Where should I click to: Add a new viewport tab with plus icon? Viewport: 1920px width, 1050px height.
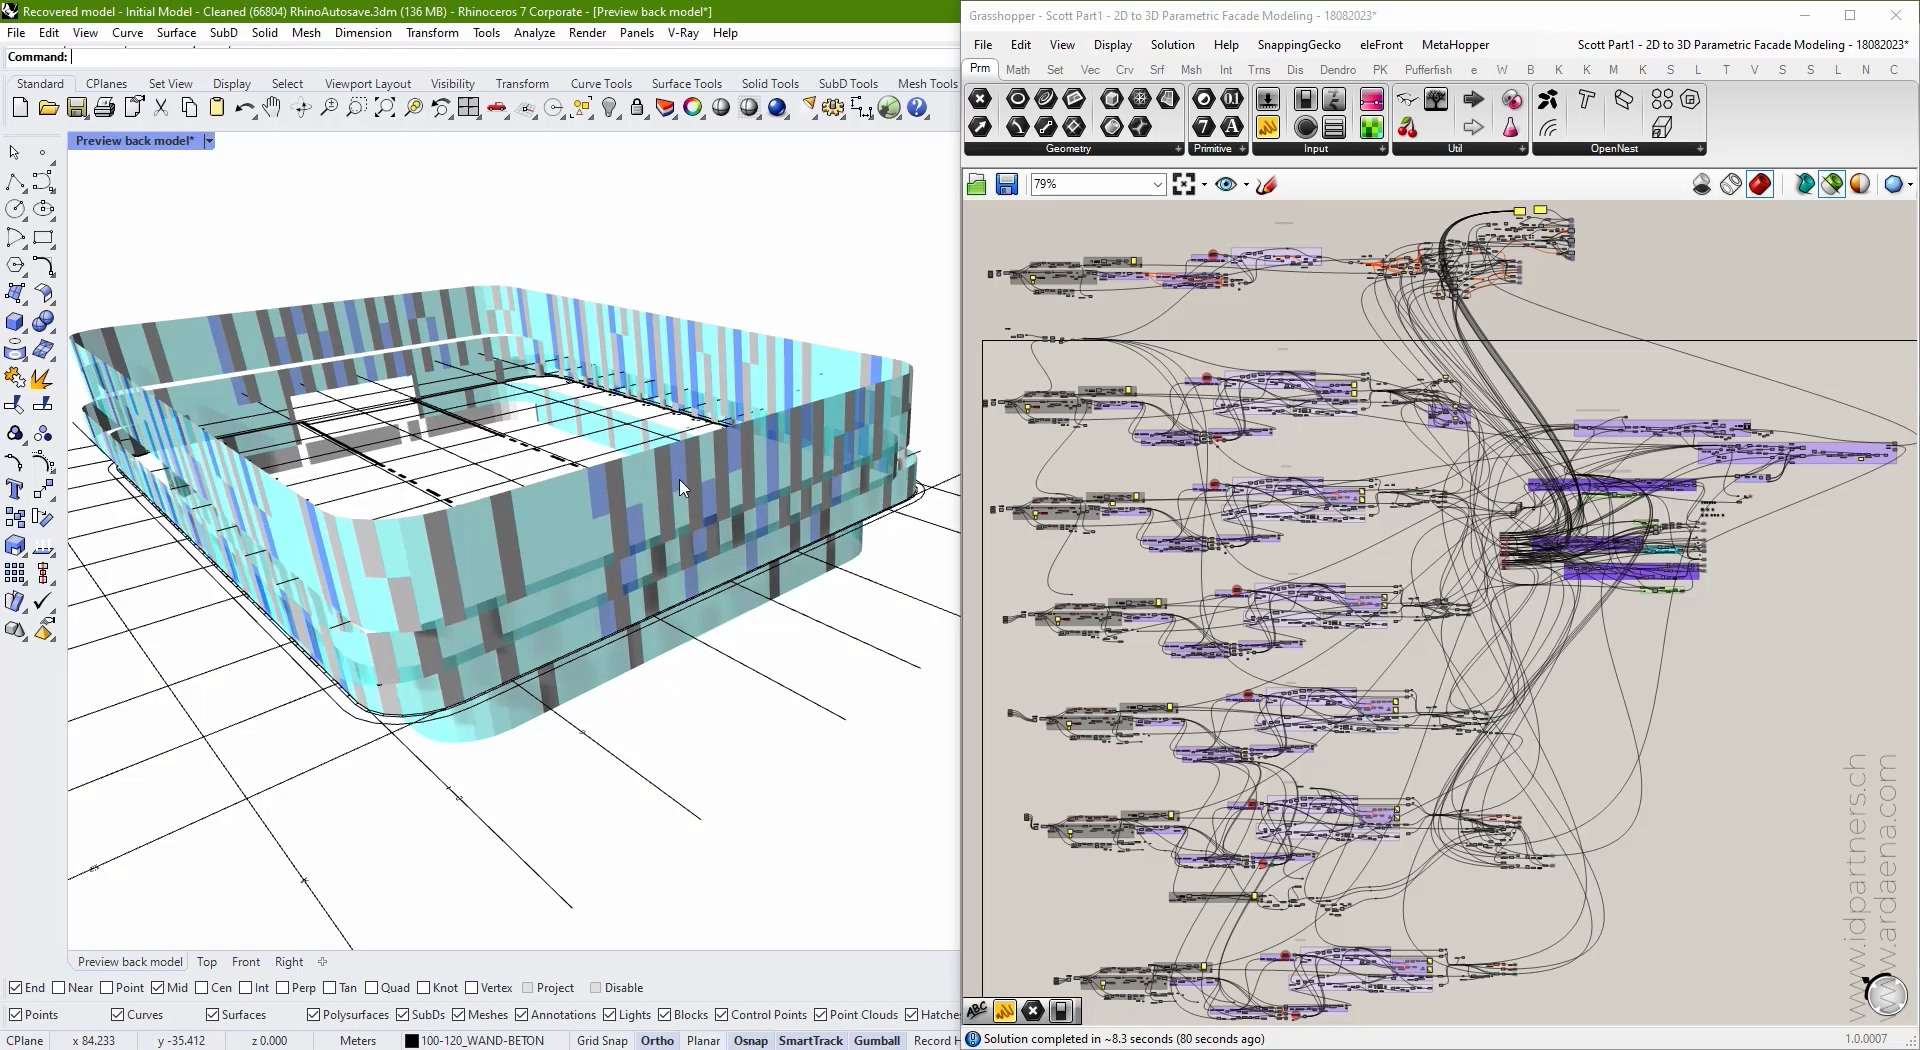(x=322, y=962)
